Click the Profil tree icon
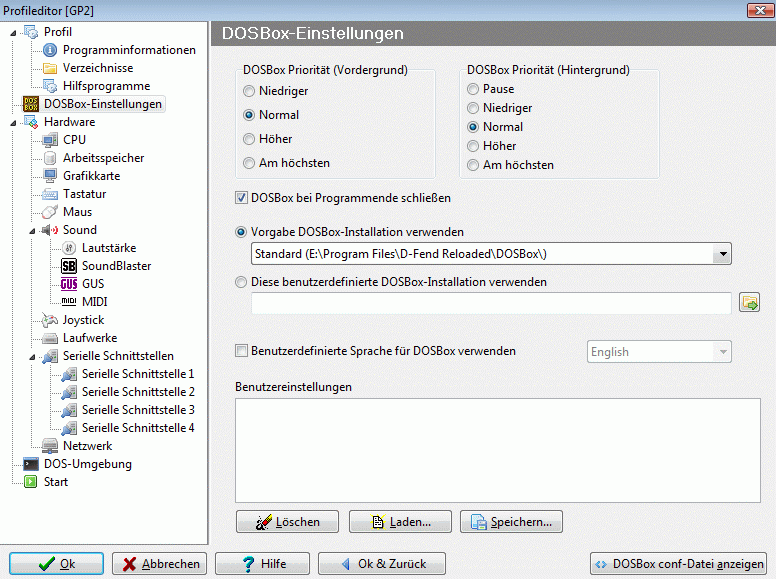 click(31, 32)
